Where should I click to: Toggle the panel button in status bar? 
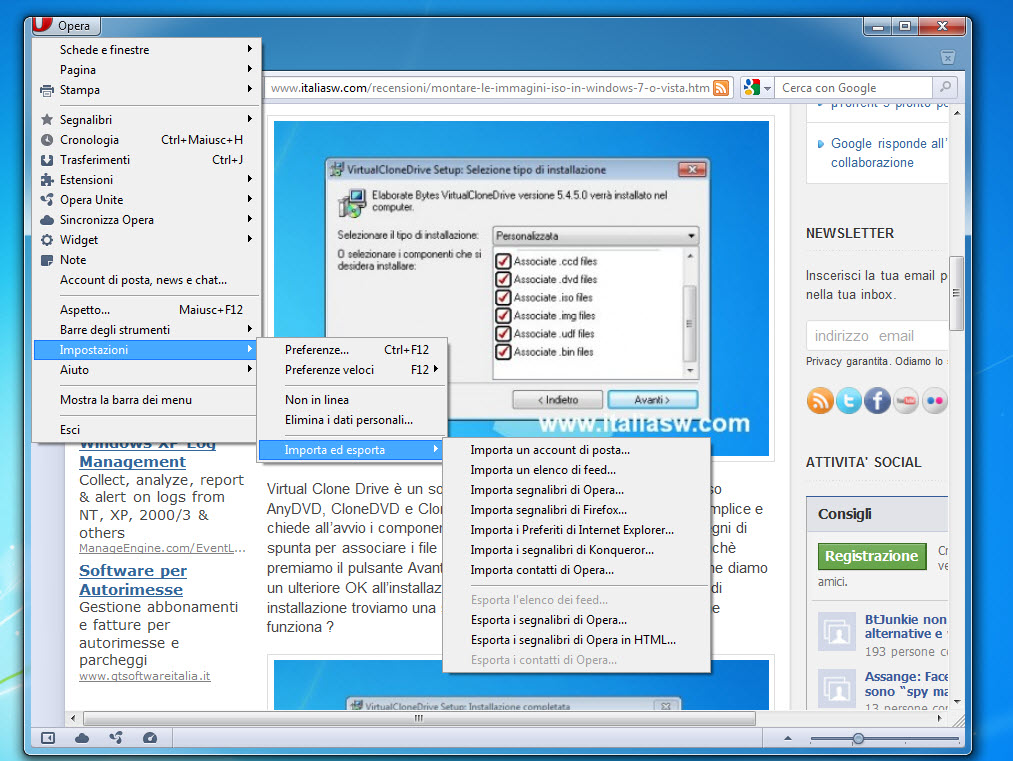(48, 738)
